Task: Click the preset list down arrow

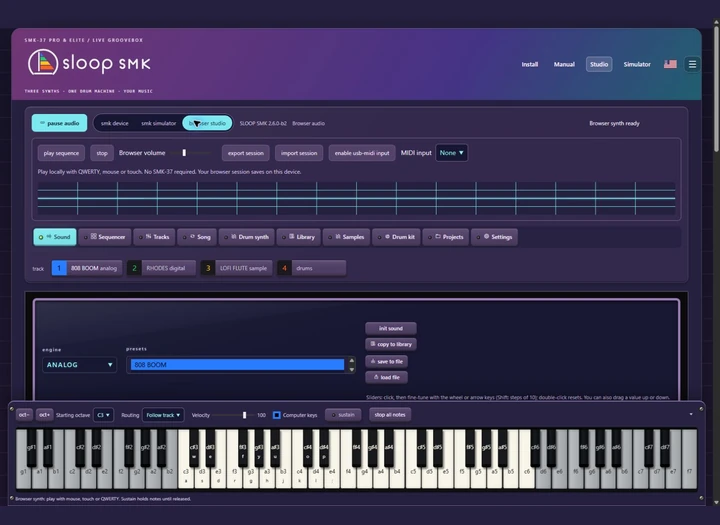Action: [x=352, y=369]
